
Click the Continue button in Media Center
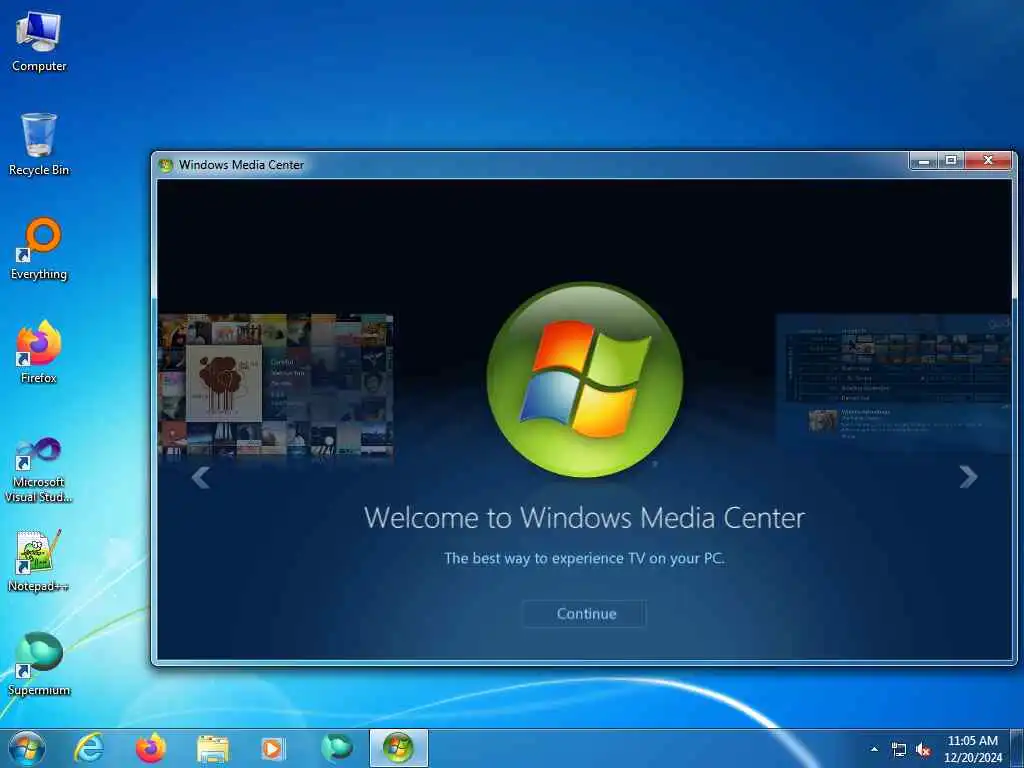[x=584, y=614]
